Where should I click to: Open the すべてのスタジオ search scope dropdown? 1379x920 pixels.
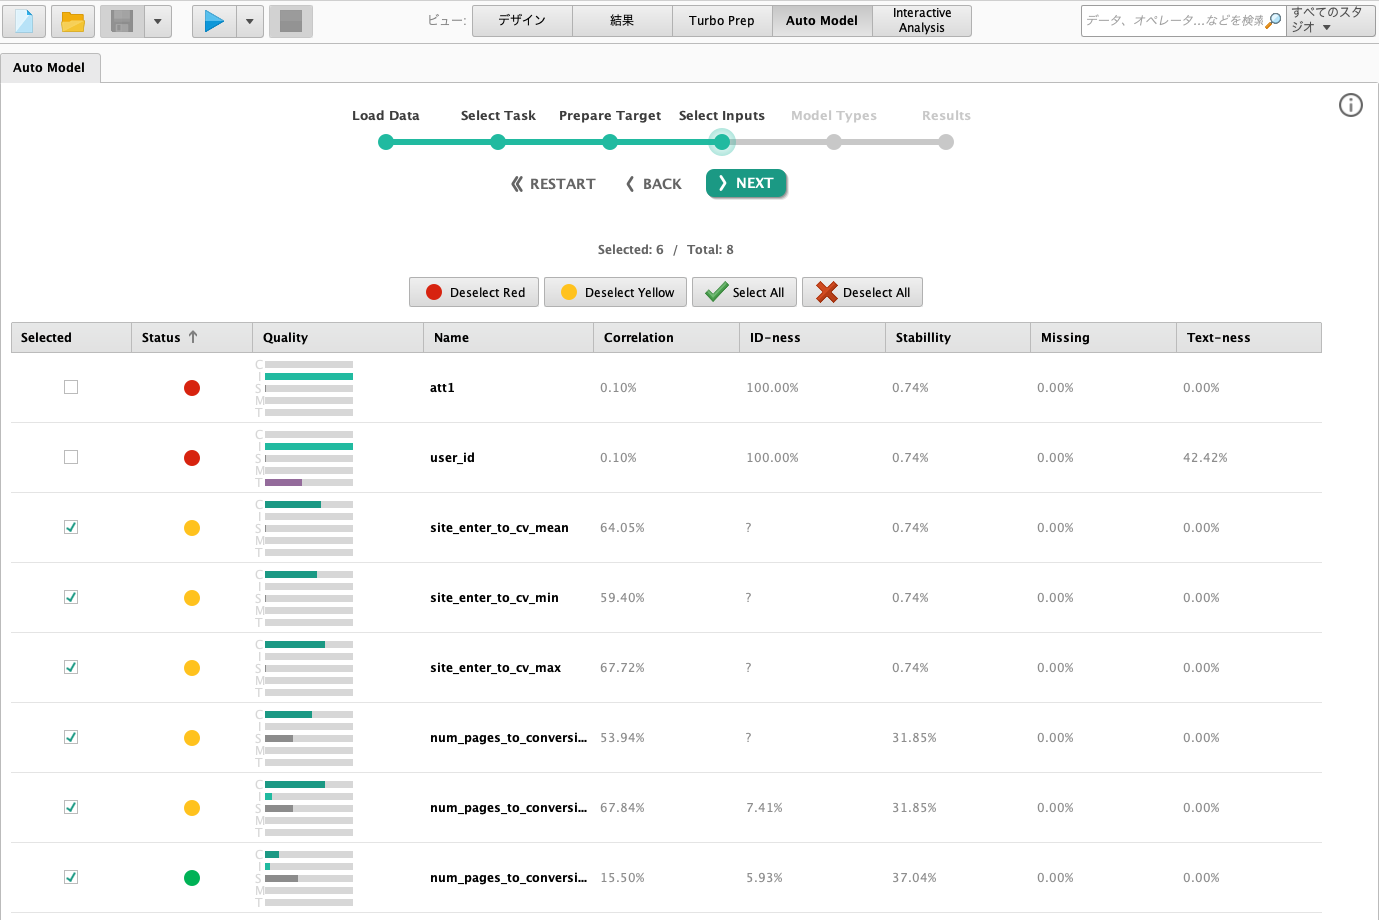pos(1331,21)
